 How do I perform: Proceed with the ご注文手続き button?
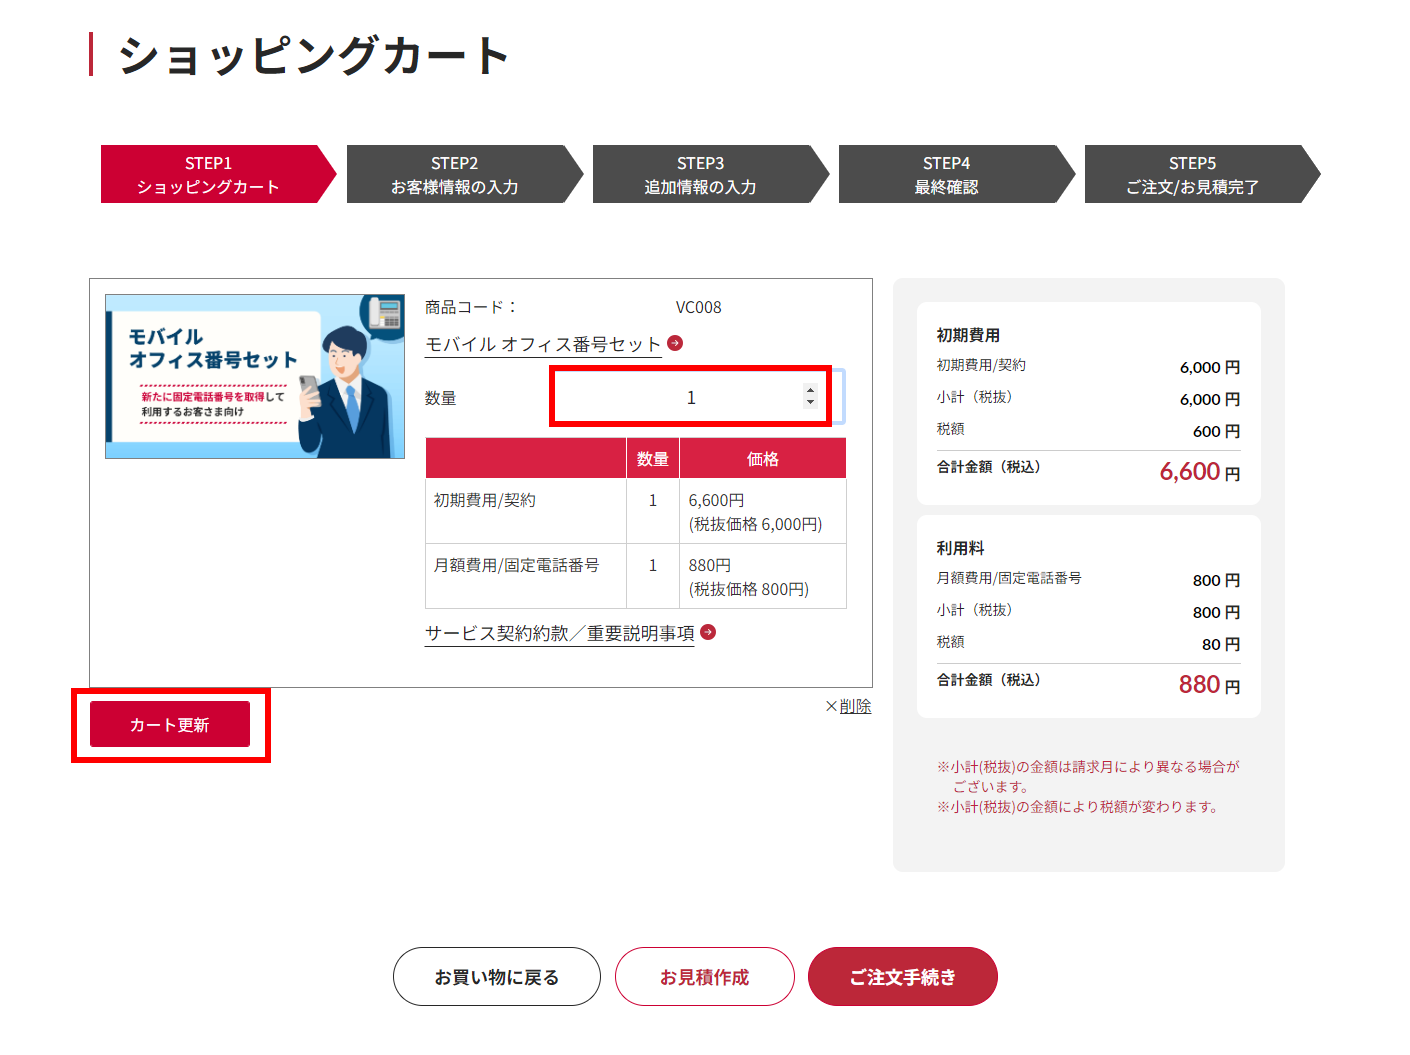pyautogui.click(x=902, y=977)
